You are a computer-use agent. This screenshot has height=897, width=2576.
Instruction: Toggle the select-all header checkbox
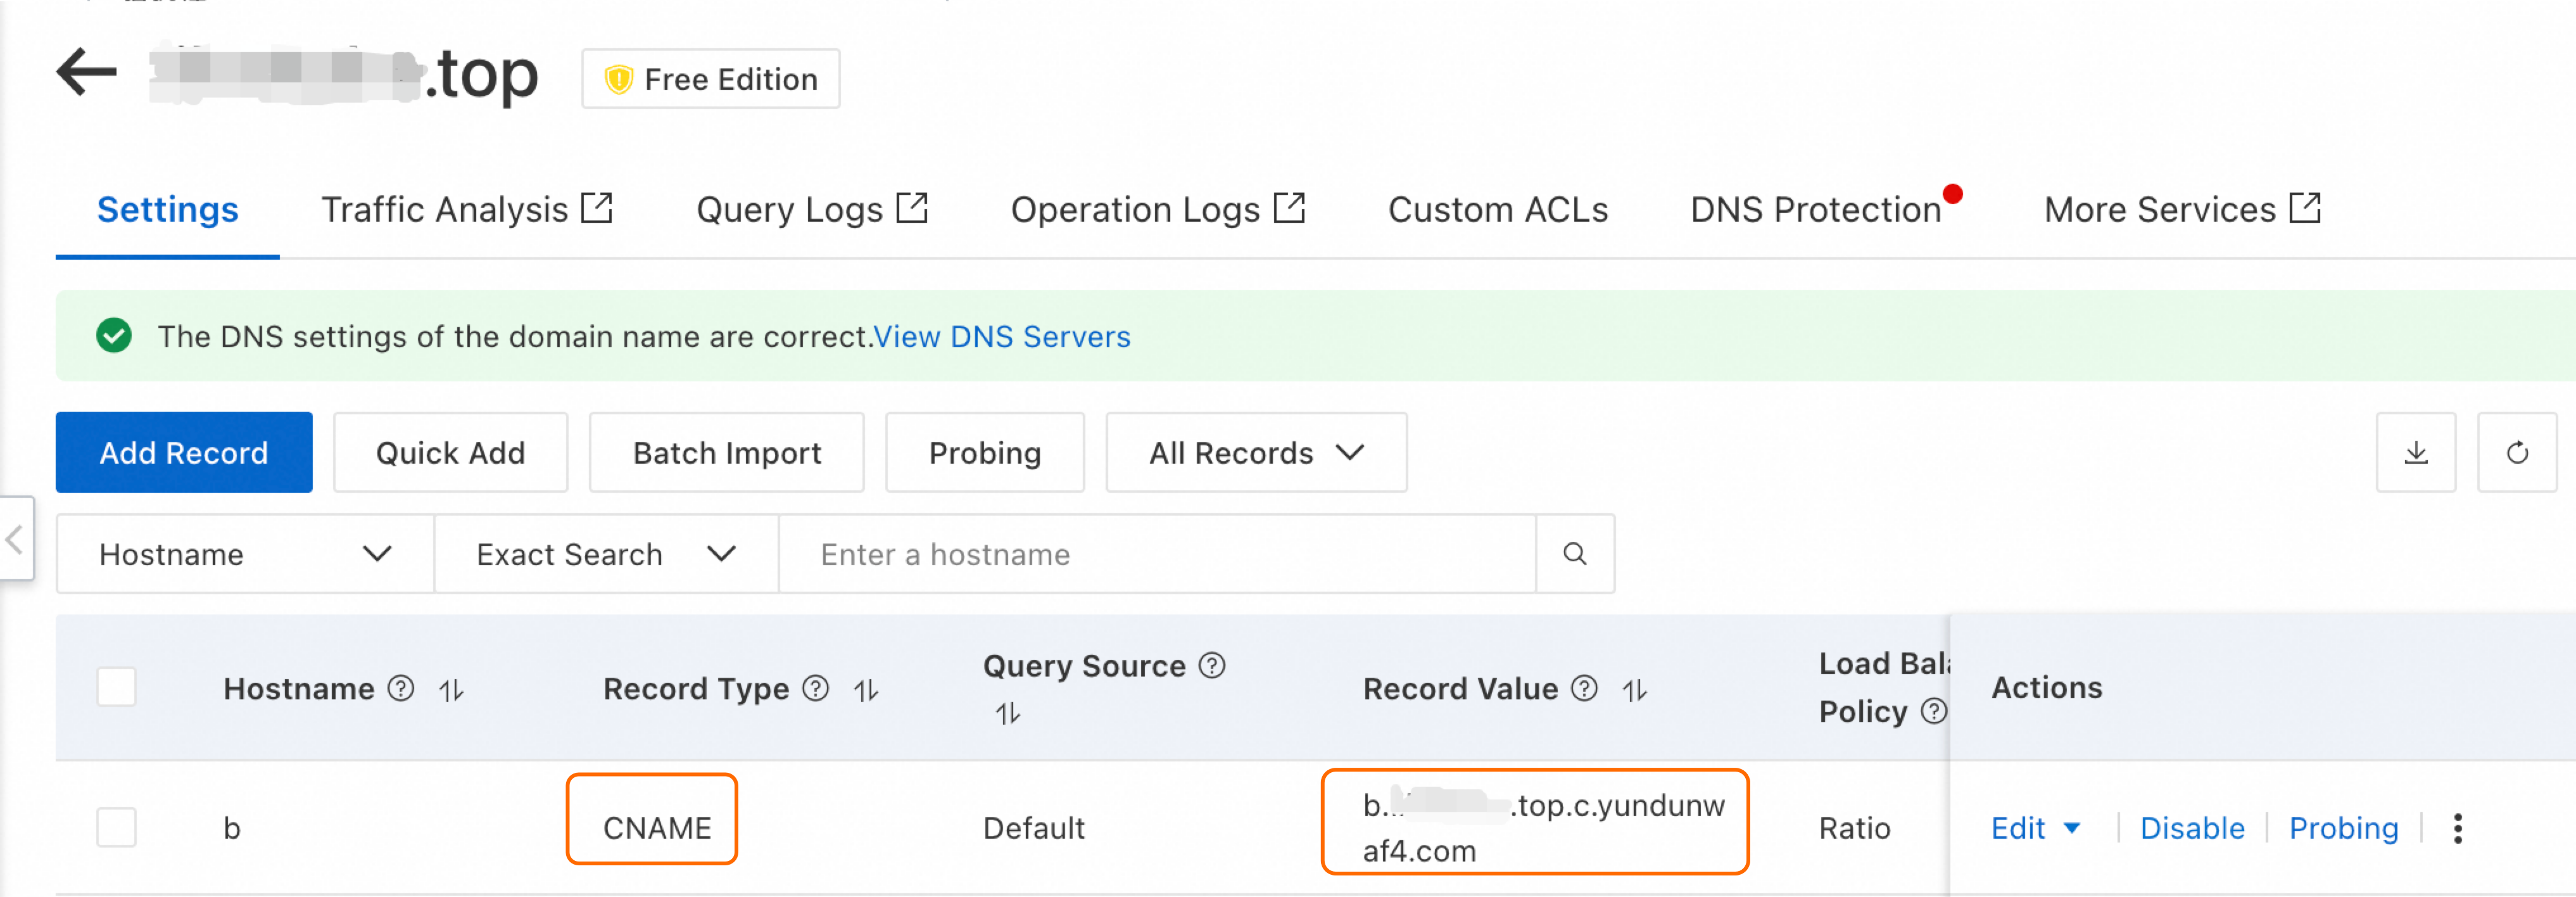[116, 688]
